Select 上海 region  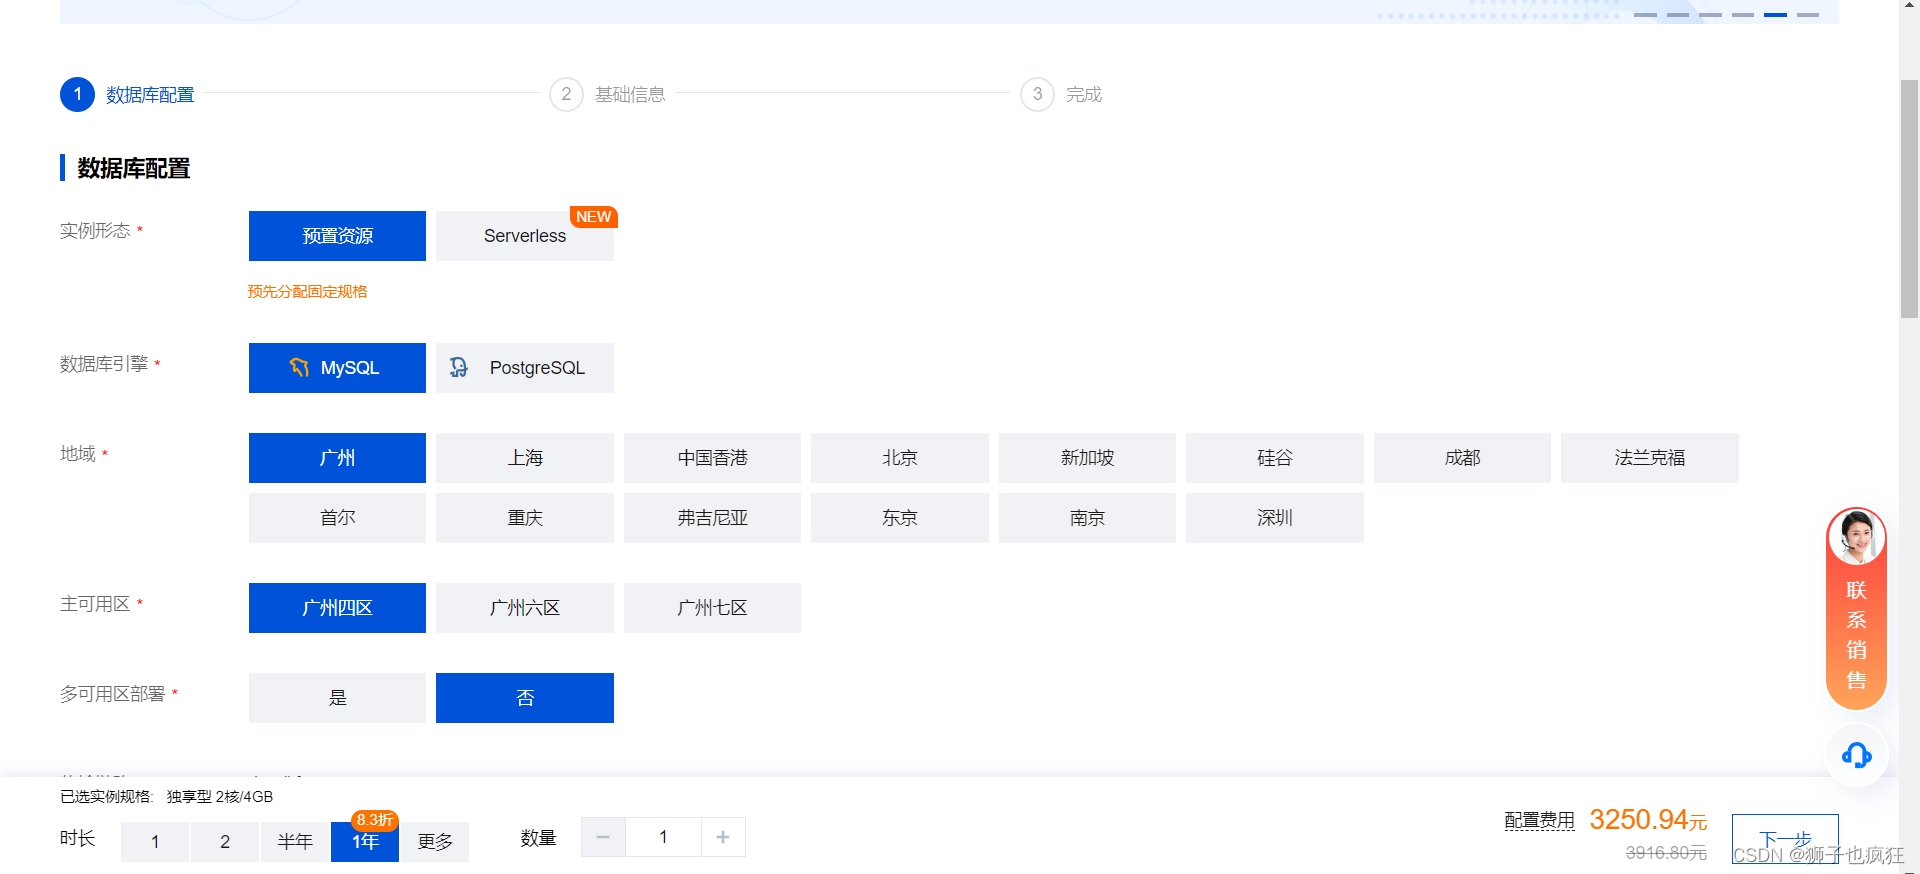tap(525, 458)
